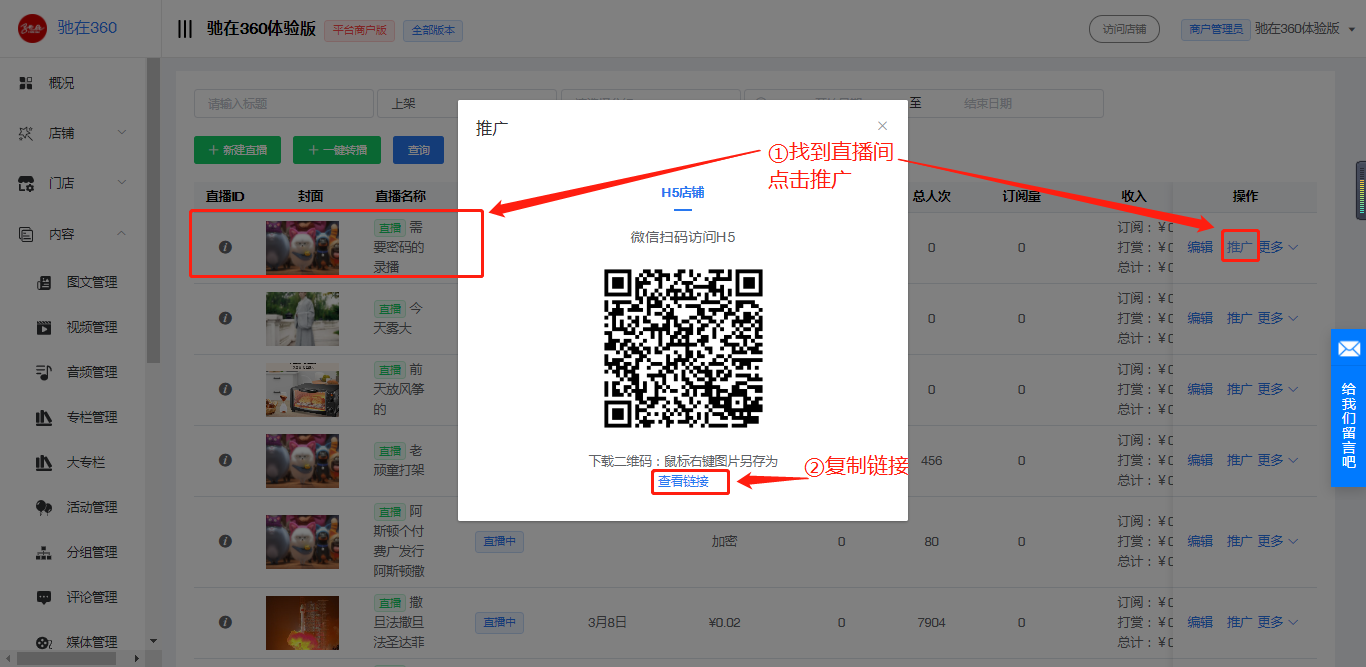This screenshot has height=667, width=1366.
Task: Click the 查询 button
Action: pyautogui.click(x=418, y=150)
